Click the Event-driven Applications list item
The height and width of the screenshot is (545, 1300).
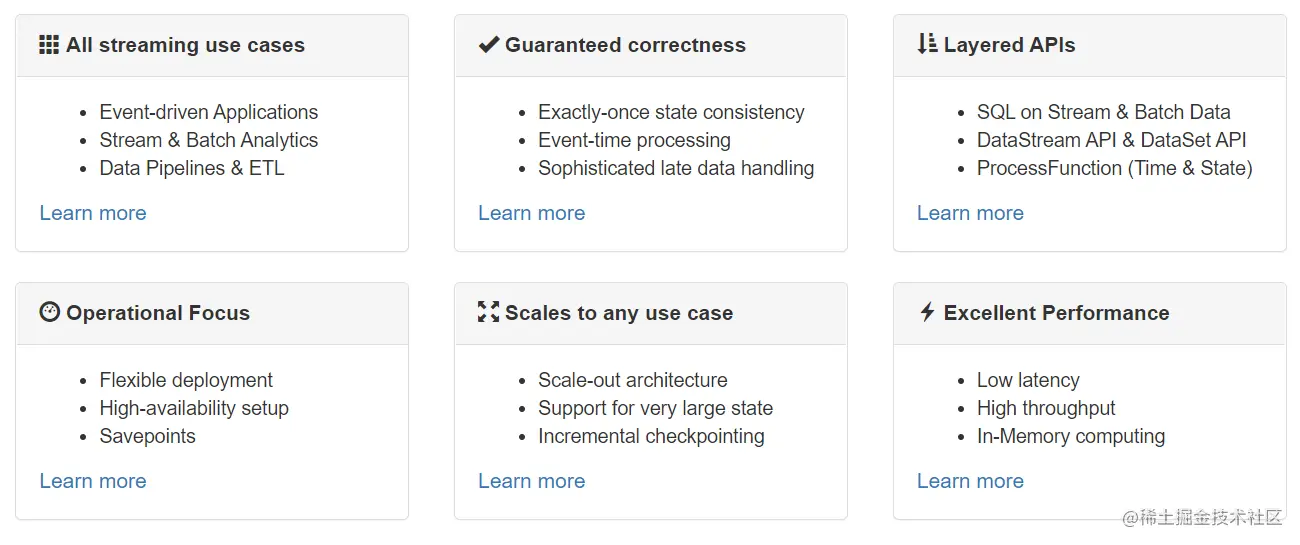click(x=208, y=112)
